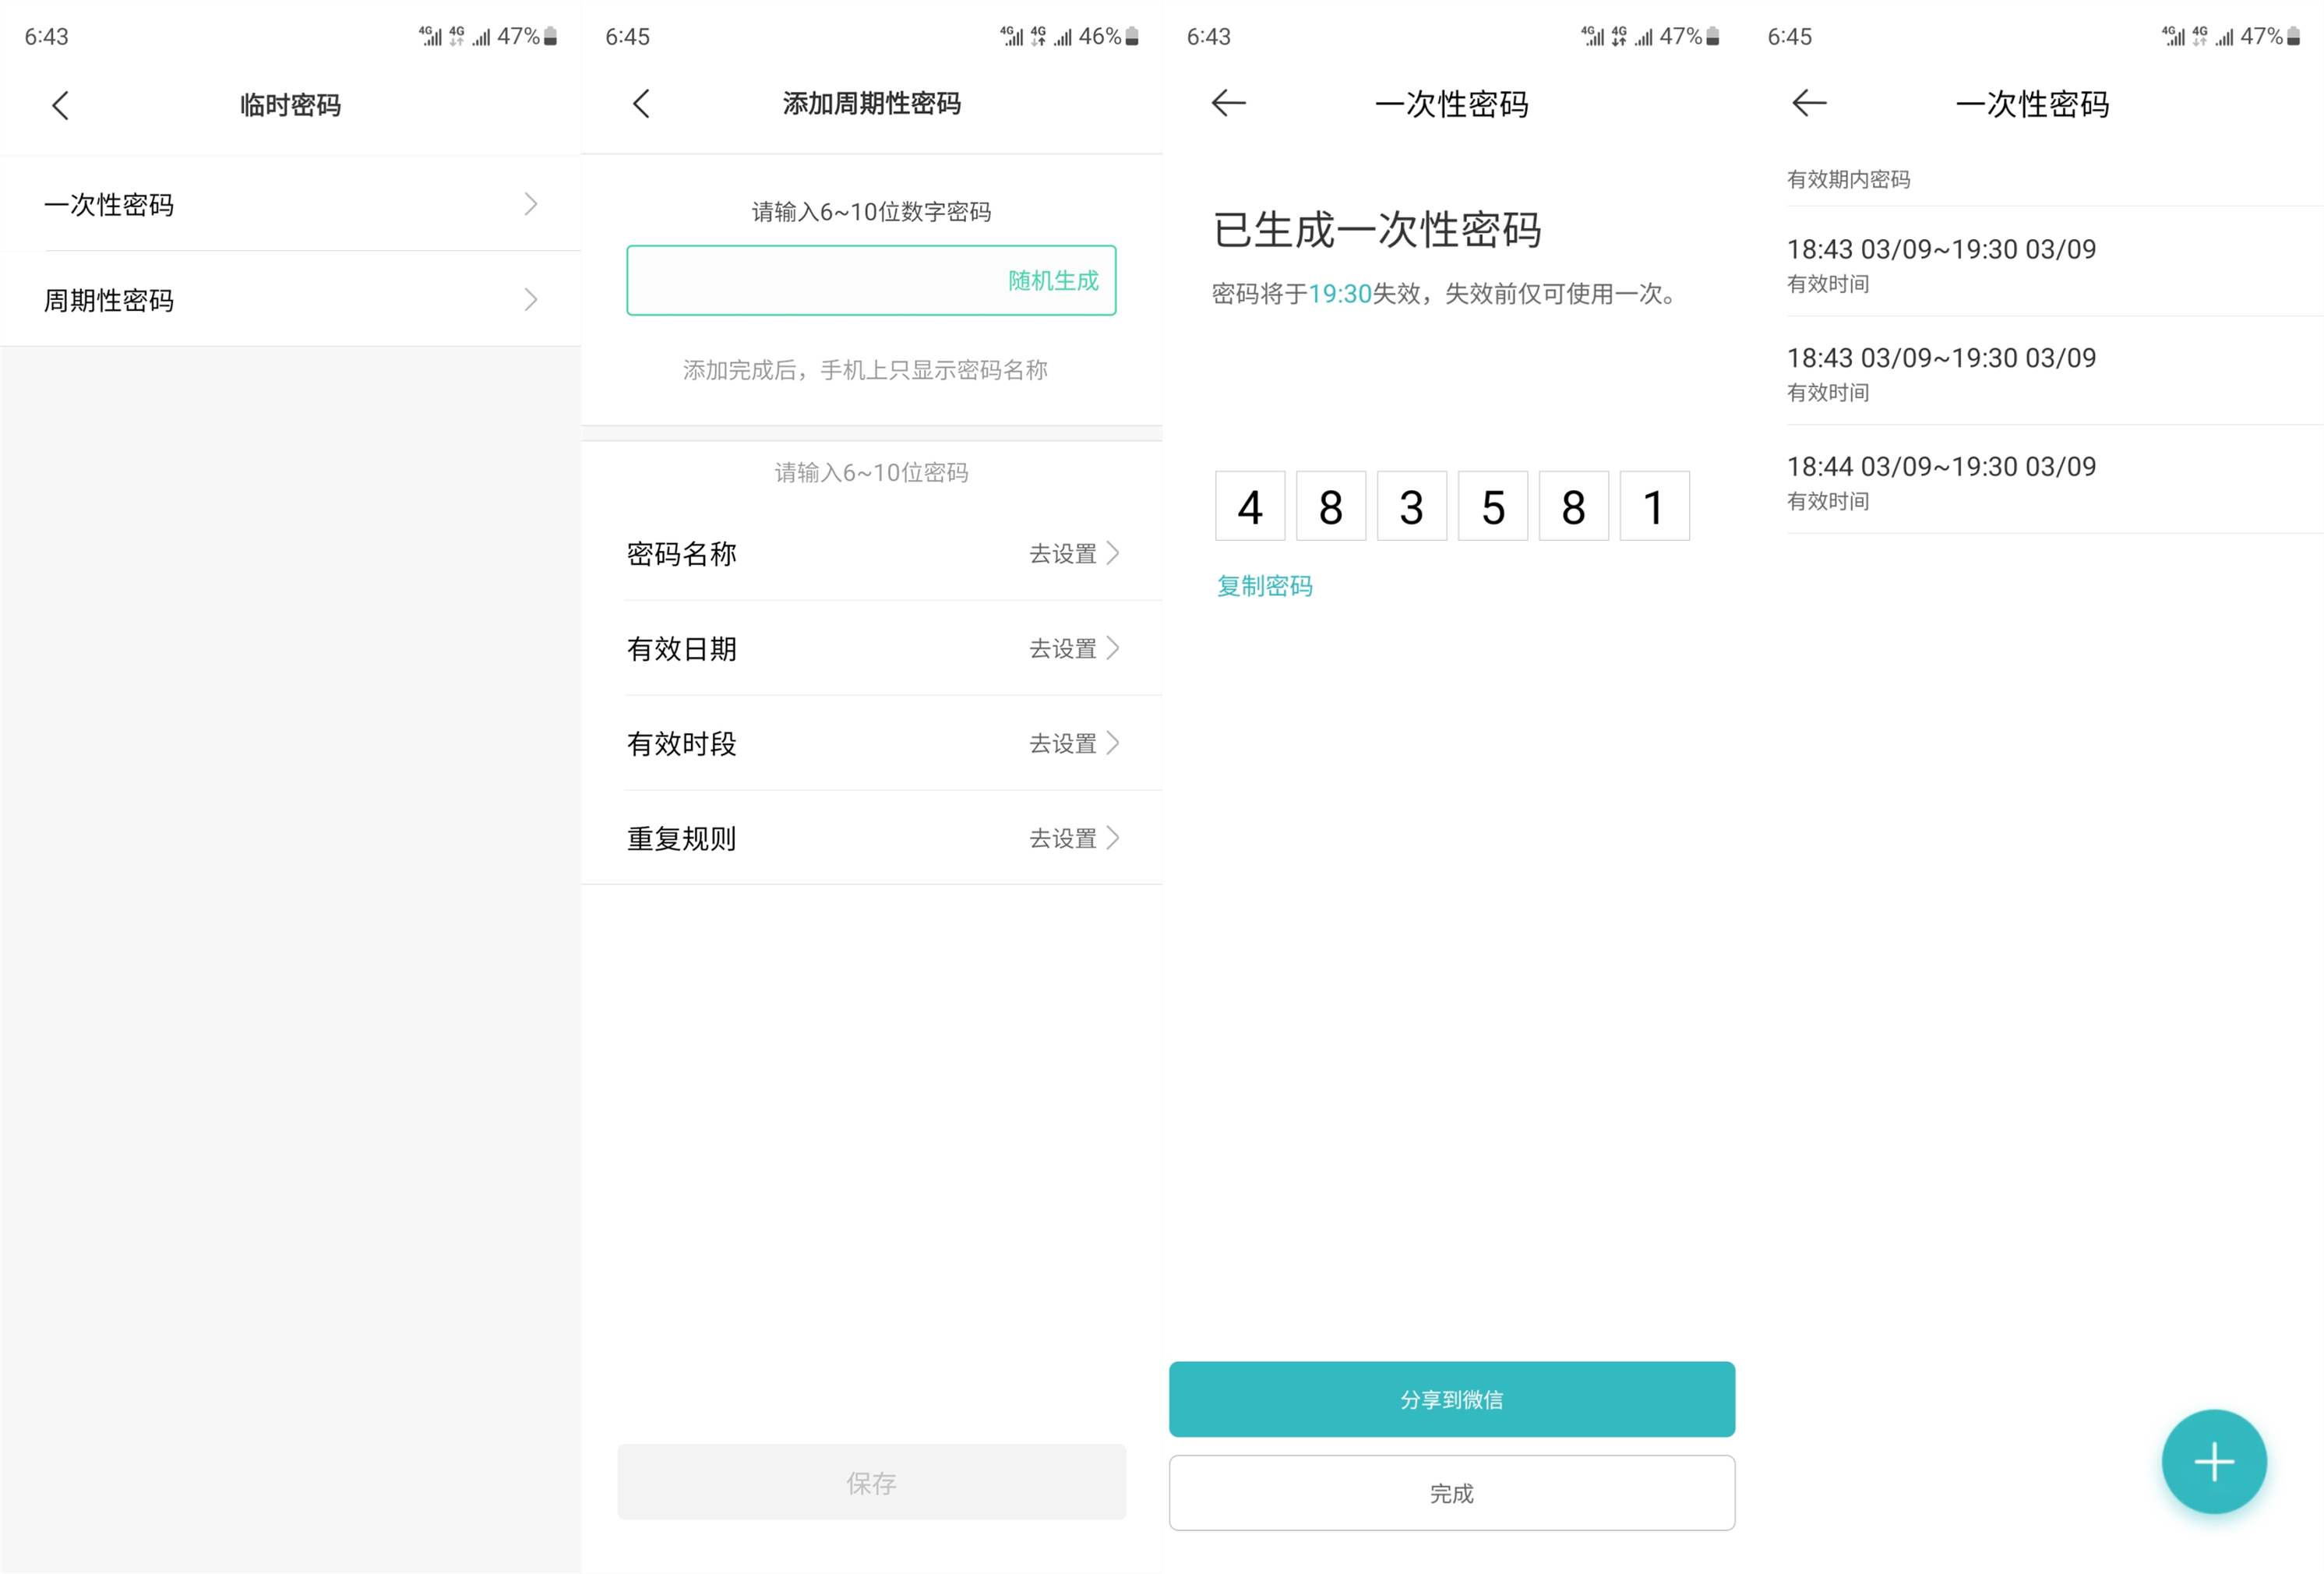Tap the 分享到微信 share button
Screen dimensions: 2324x1574
point(1452,1399)
